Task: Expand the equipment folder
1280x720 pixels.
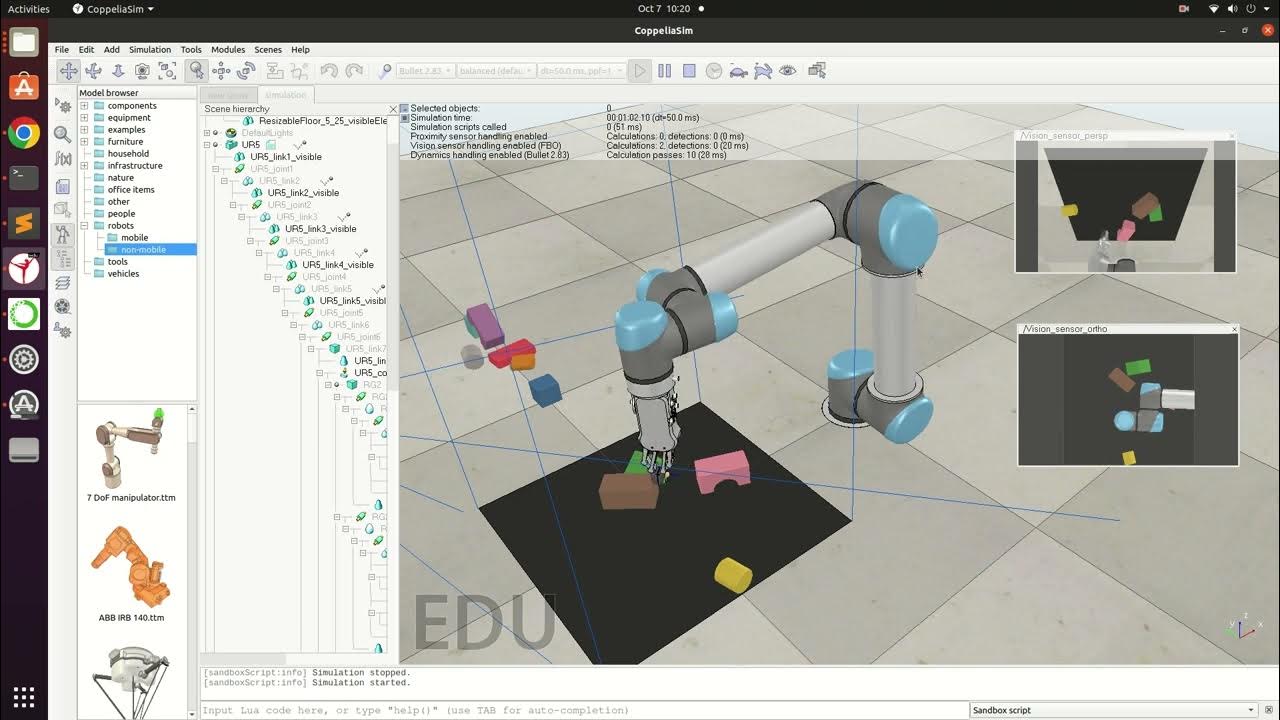Action: (x=85, y=118)
